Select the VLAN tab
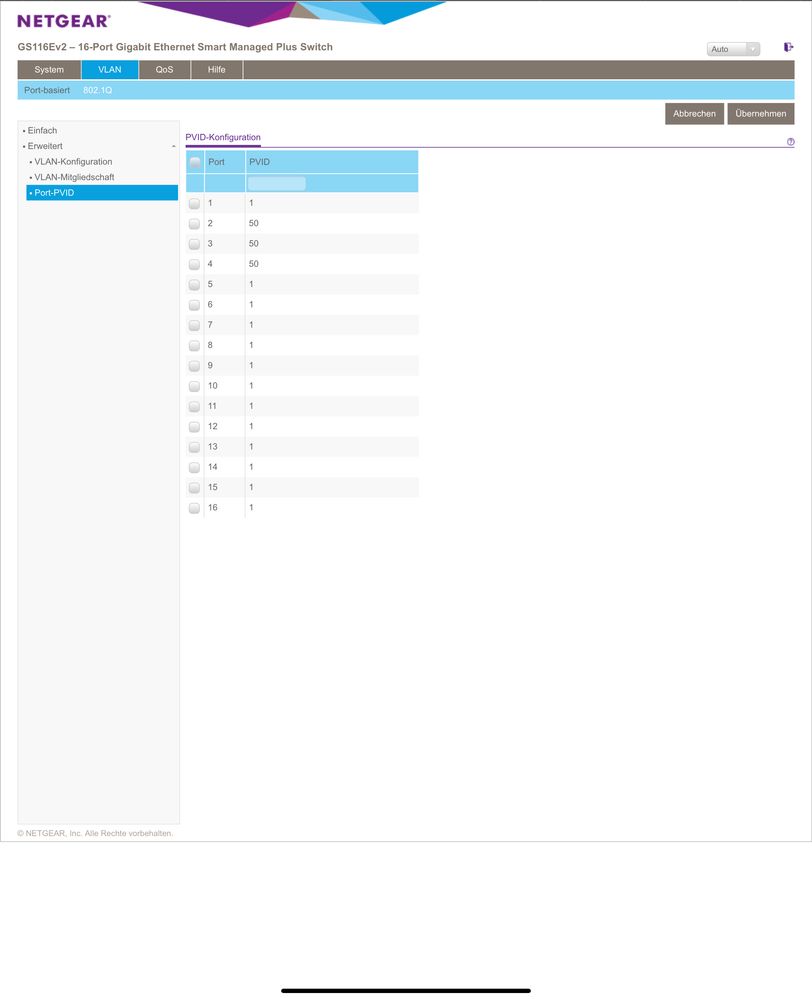Image resolution: width=812 pixels, height=999 pixels. coord(110,69)
